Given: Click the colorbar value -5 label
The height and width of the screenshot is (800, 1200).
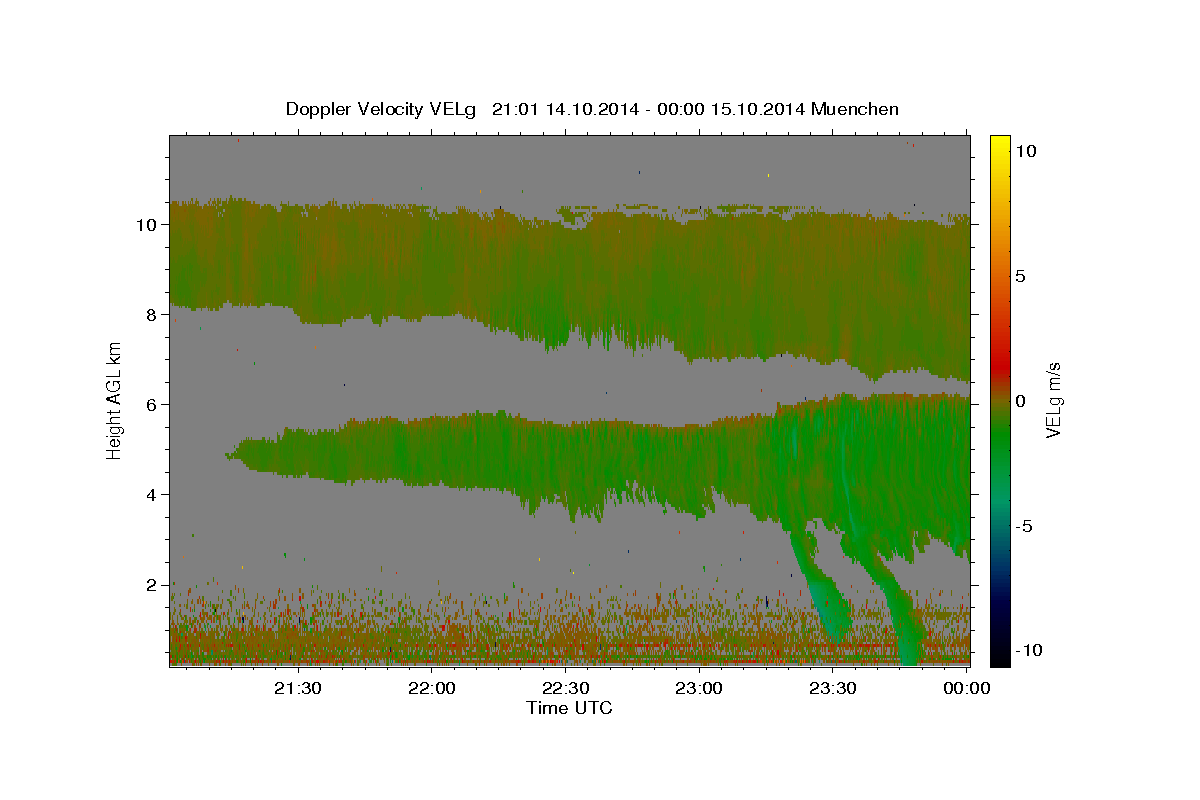Looking at the screenshot, I should (x=1024, y=526).
